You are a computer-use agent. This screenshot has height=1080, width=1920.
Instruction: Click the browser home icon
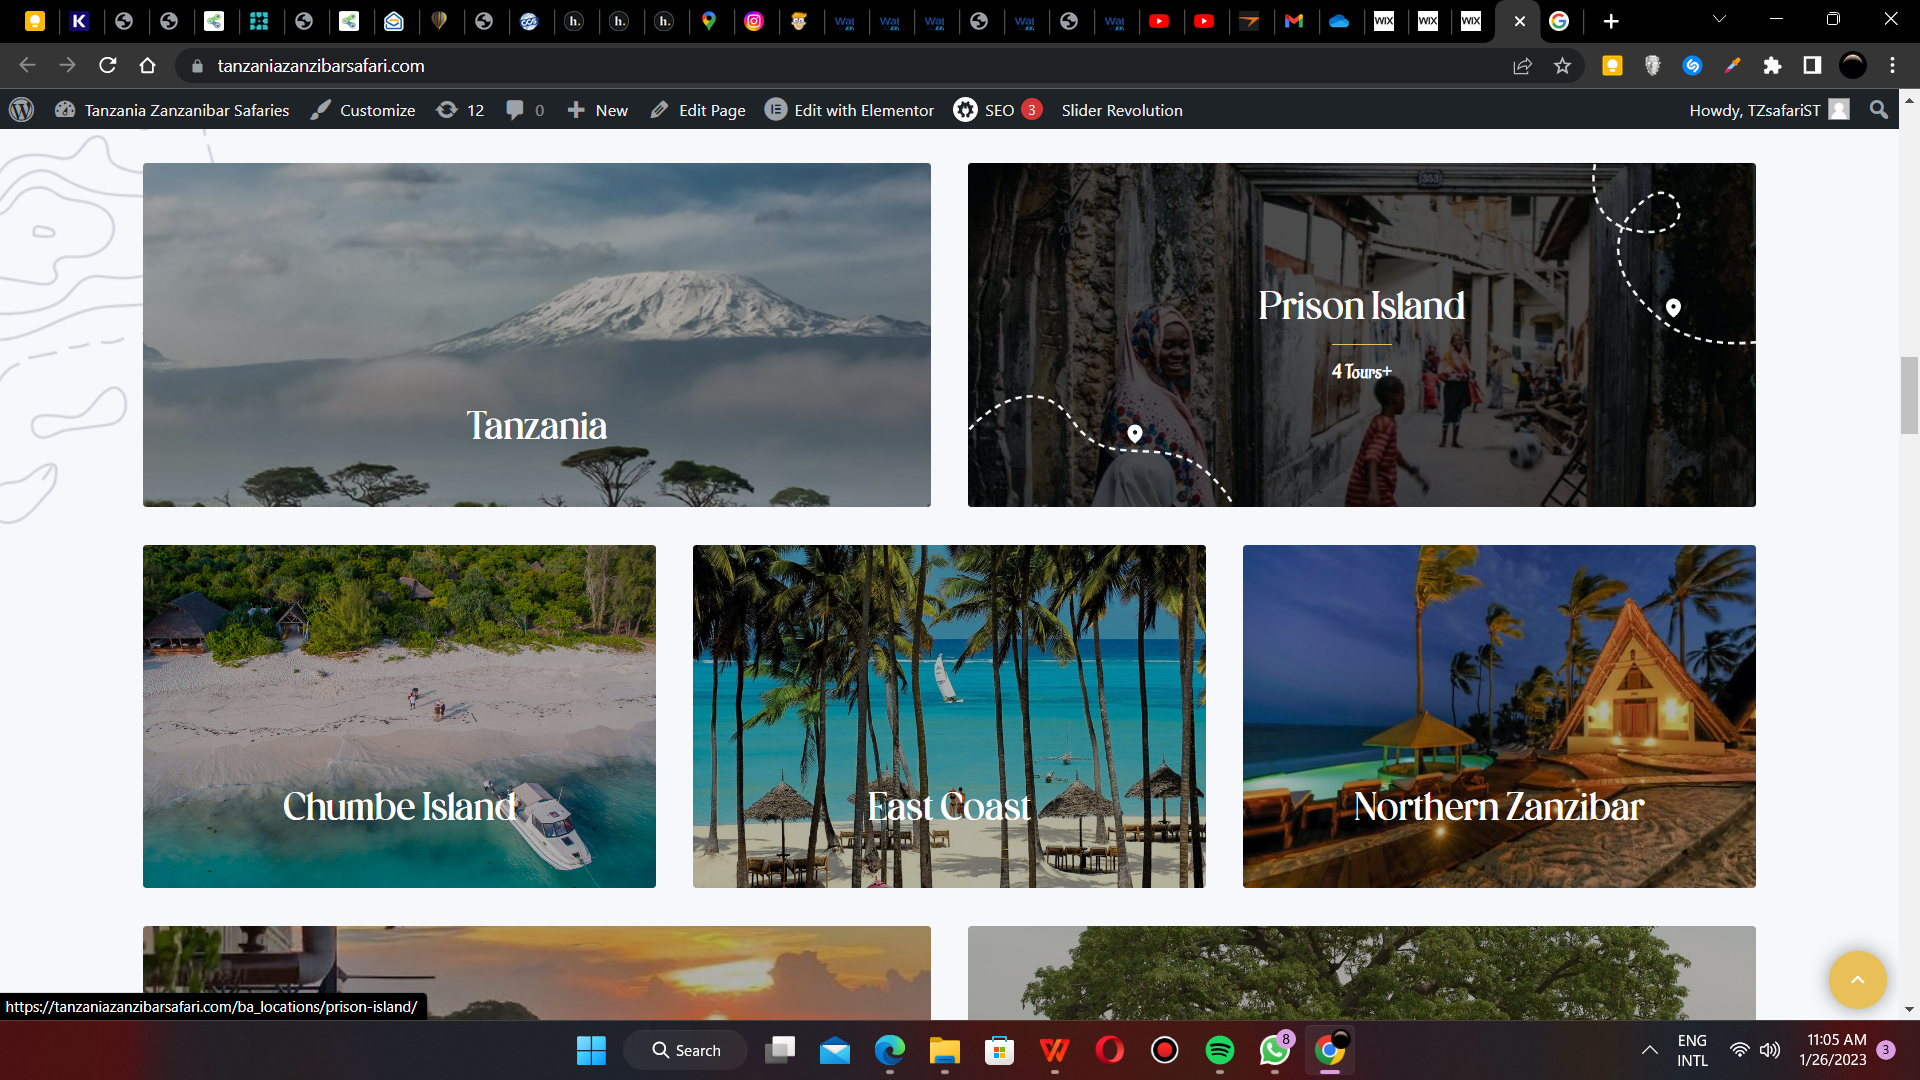(x=148, y=66)
